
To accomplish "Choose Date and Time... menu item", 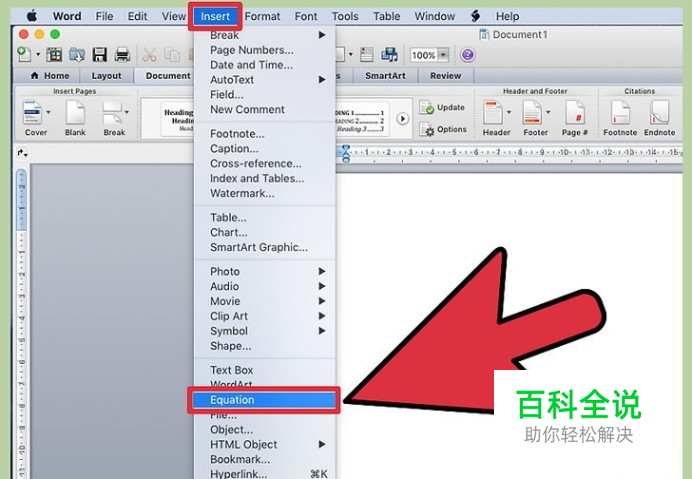I will tap(265, 65).
